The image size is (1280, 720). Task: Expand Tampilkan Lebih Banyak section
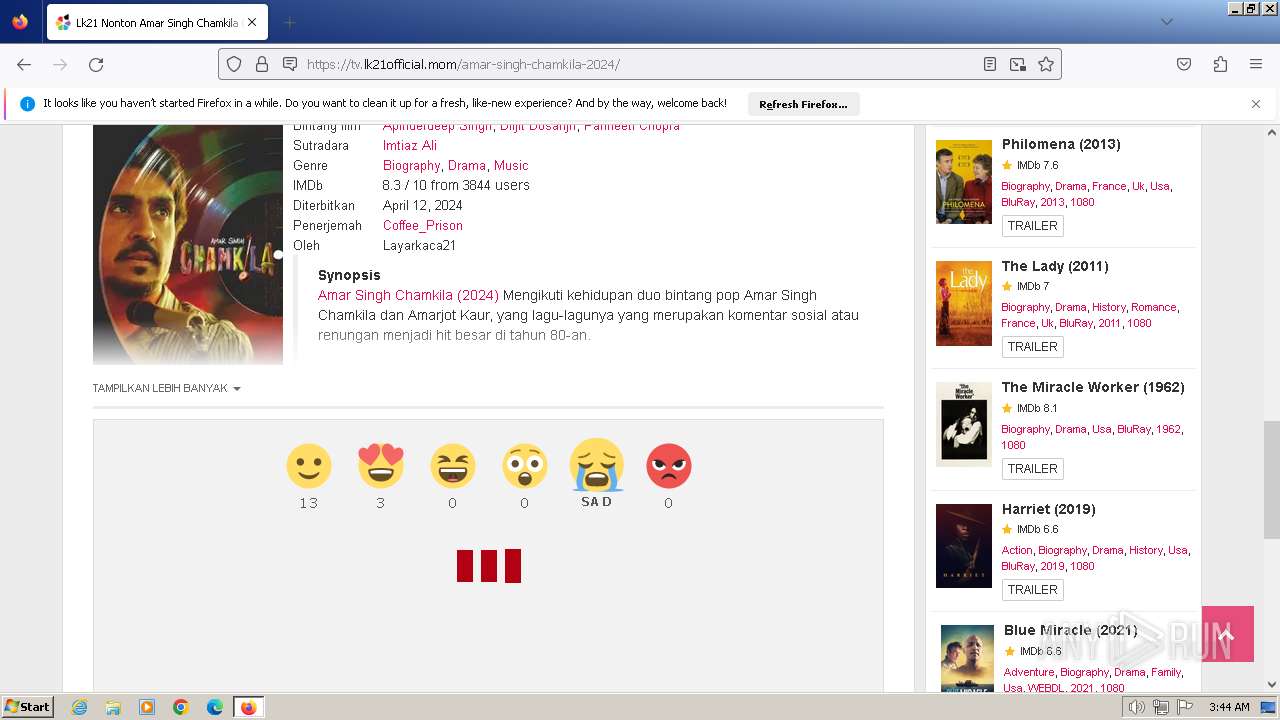[x=166, y=388]
